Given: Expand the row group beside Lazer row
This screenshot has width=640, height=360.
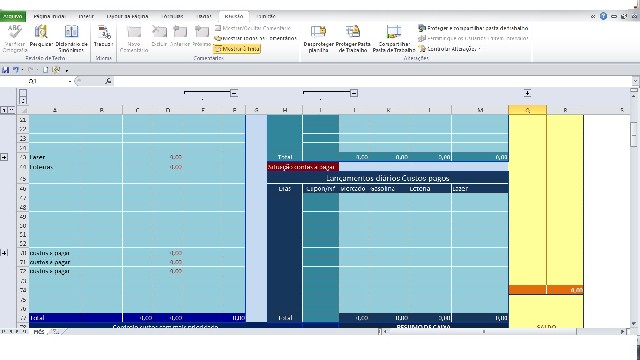Looking at the screenshot, I should pos(4,157).
